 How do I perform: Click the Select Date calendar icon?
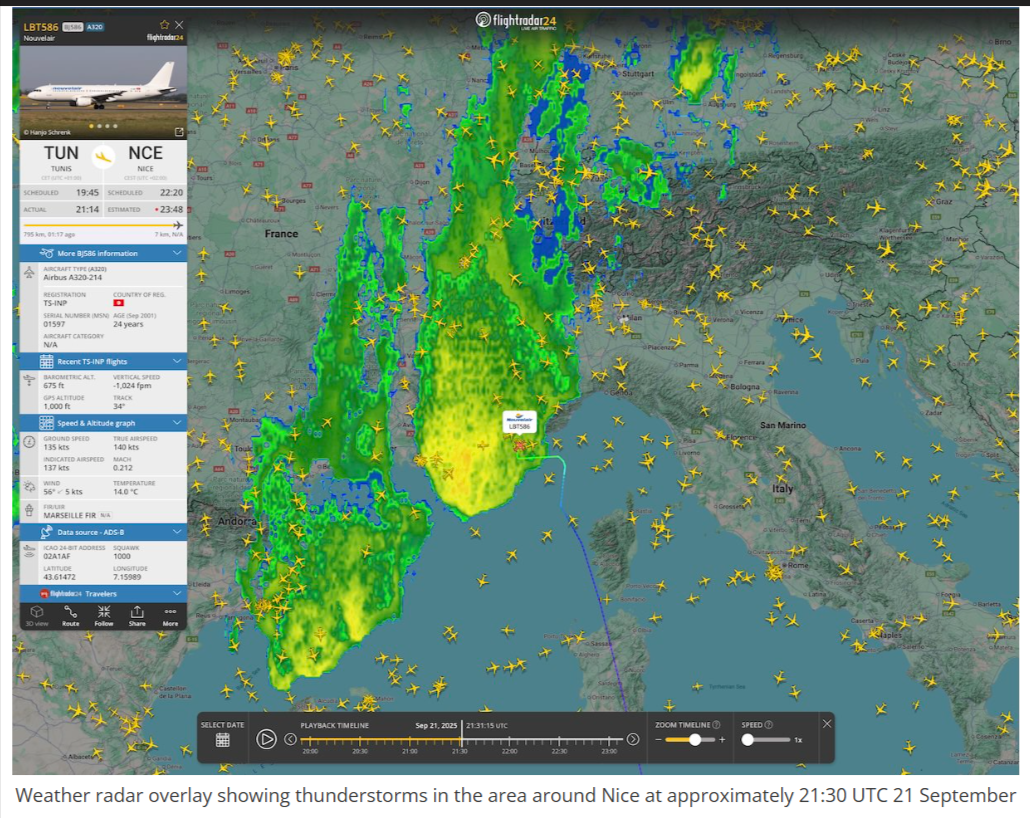(222, 740)
